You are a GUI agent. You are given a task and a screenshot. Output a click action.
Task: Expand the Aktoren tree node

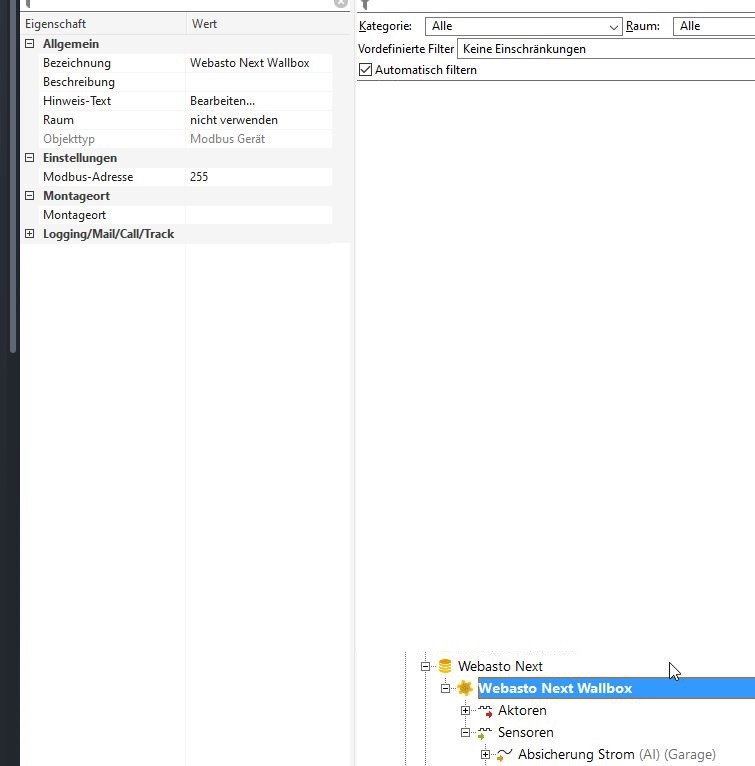(465, 710)
